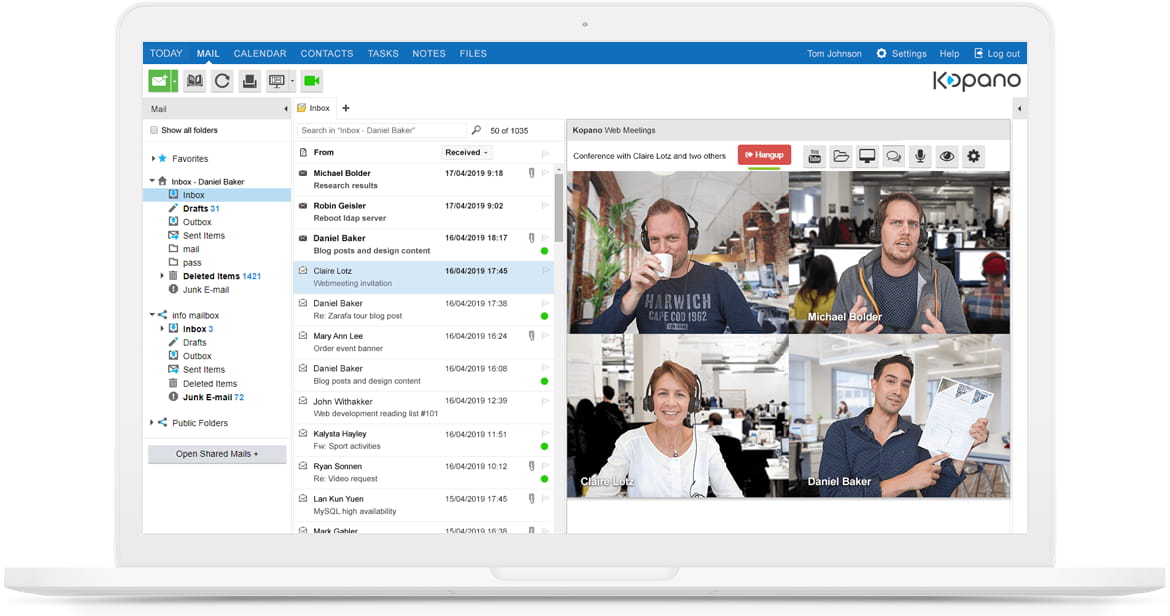Click the Inbox search input field
This screenshot has width=1170, height=616.
click(382, 131)
